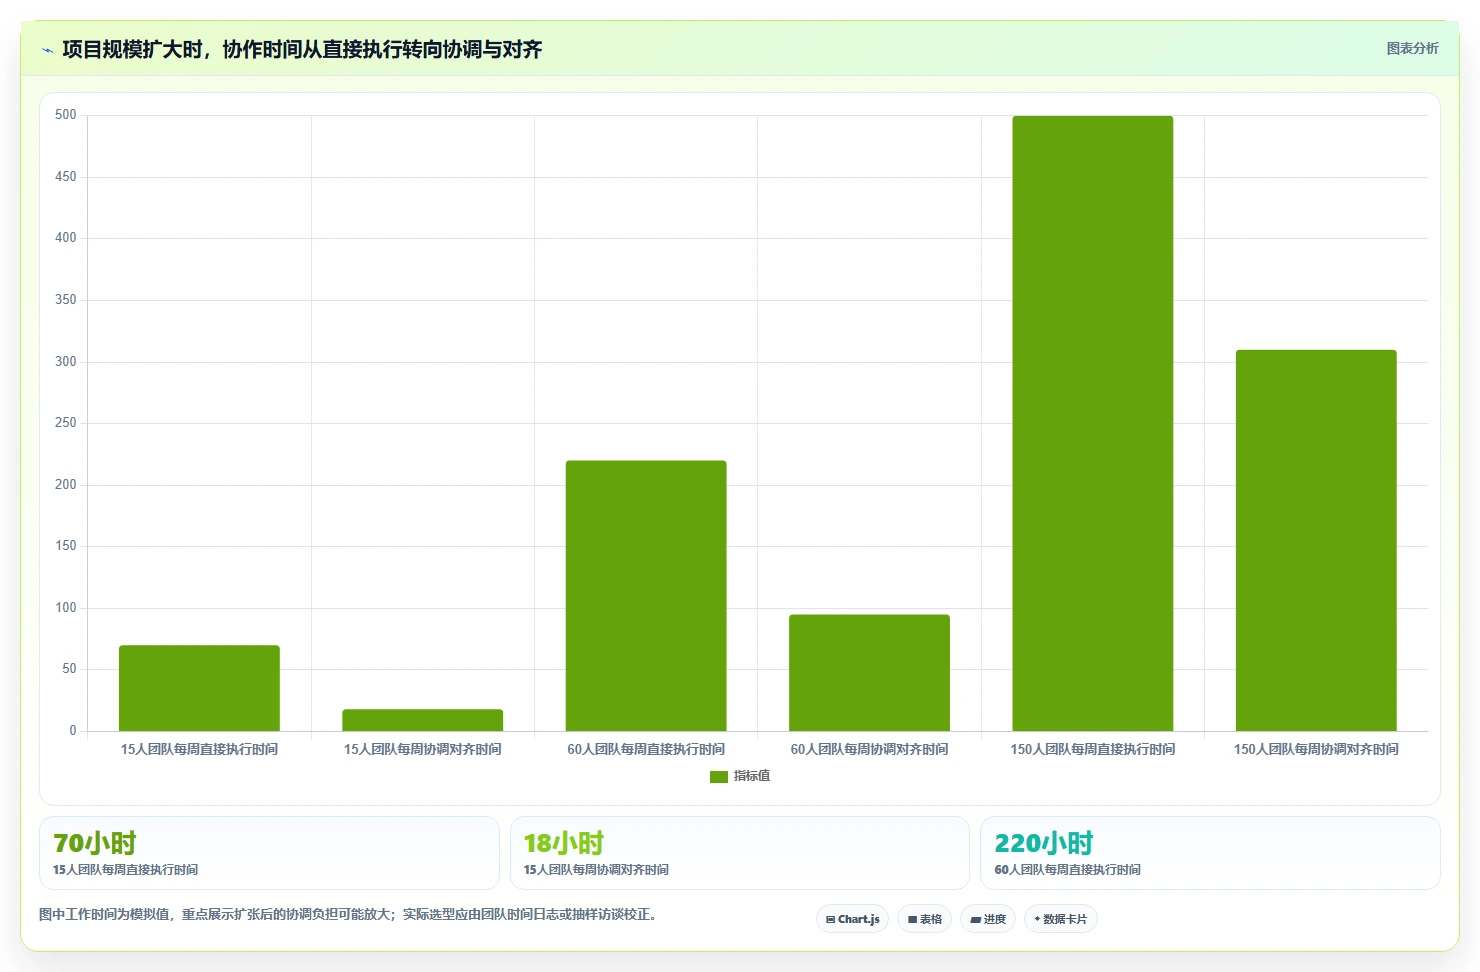Click the y-axis value 300
Viewport: 1480px width, 972px height.
click(x=66, y=362)
